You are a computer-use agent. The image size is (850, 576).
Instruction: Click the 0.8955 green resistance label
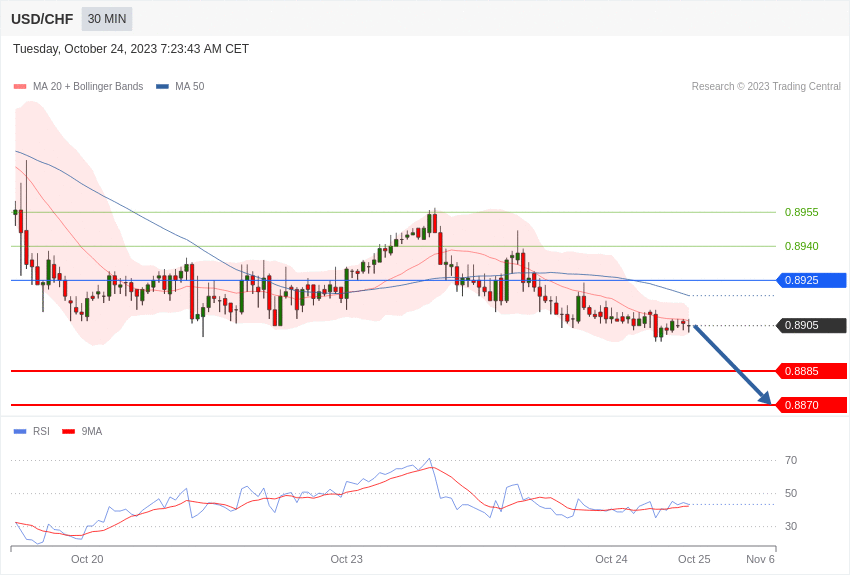[x=802, y=212]
